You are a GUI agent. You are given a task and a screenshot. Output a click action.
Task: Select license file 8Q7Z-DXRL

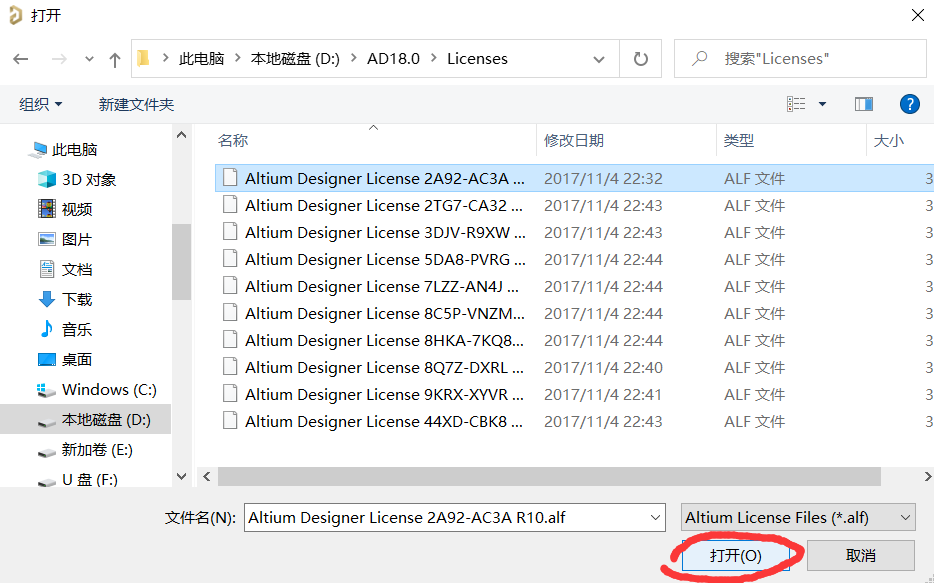[x=384, y=367]
